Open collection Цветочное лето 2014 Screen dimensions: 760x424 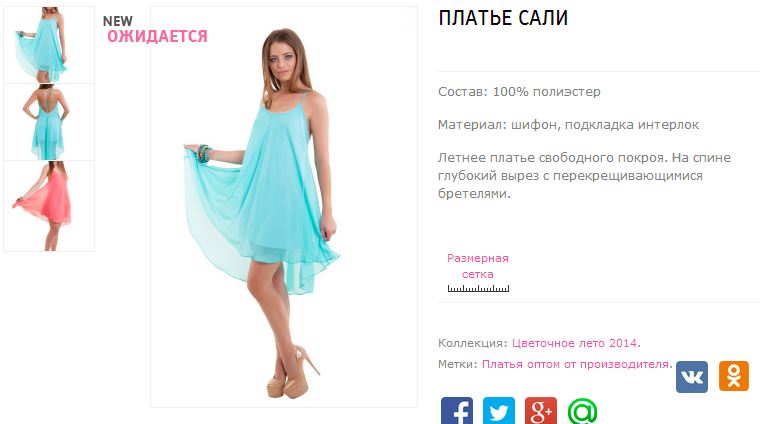click(x=574, y=343)
